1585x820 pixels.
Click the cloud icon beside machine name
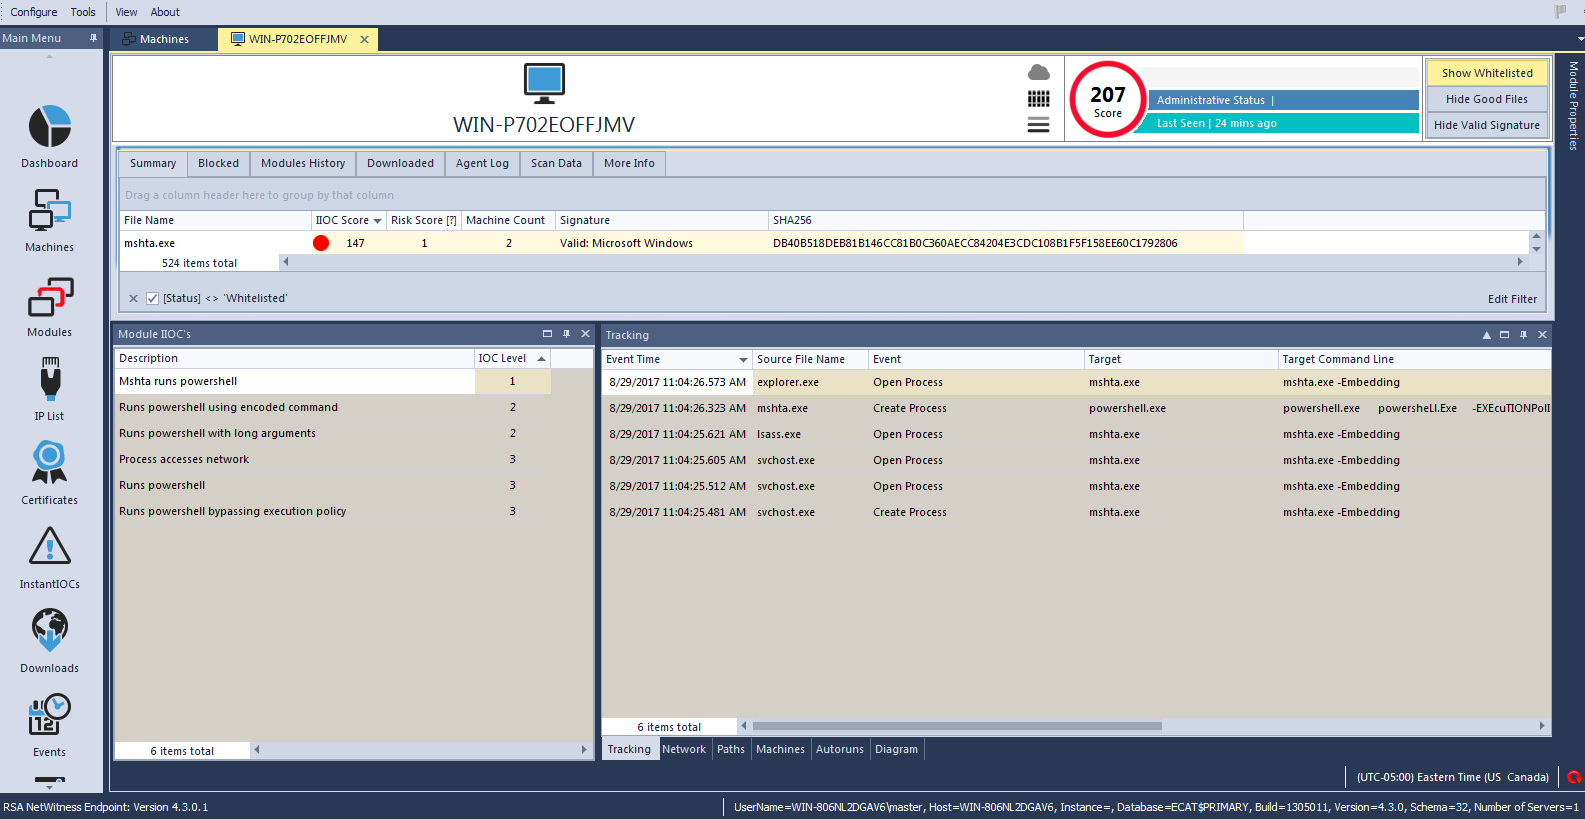tap(1039, 72)
